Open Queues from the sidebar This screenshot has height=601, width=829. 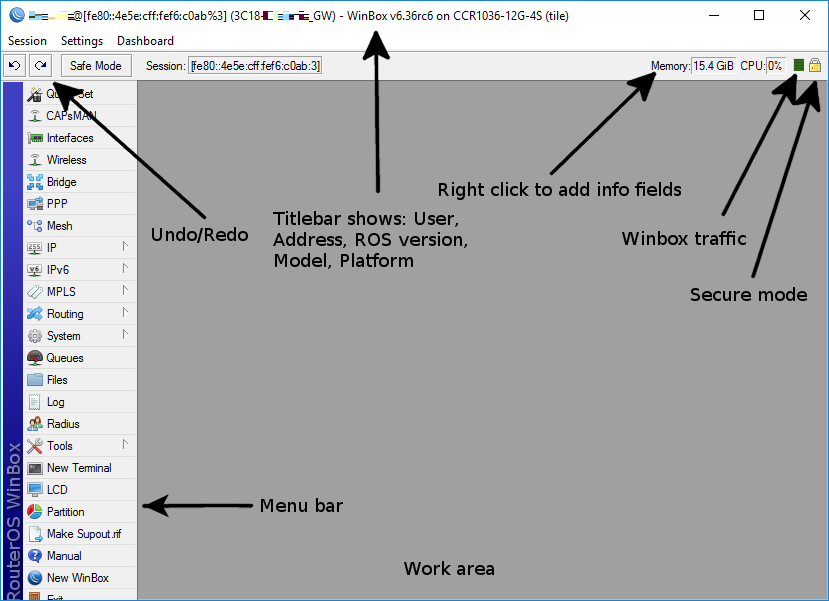80,358
